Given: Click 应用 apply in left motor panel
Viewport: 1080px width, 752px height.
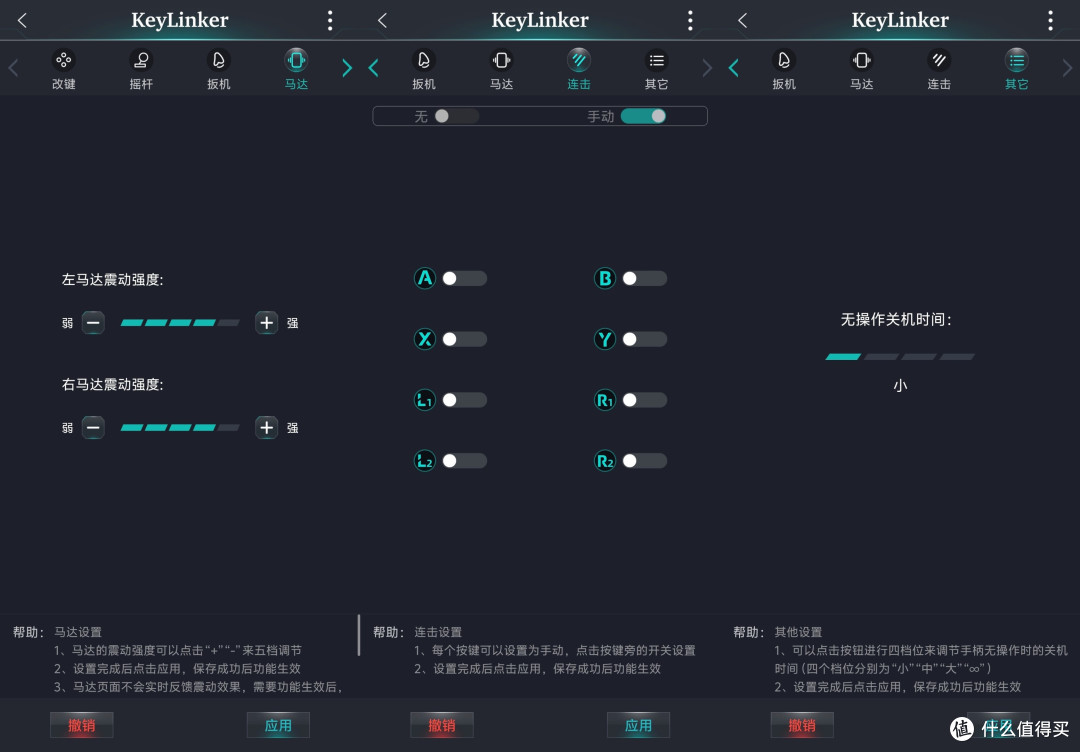Looking at the screenshot, I should [278, 725].
